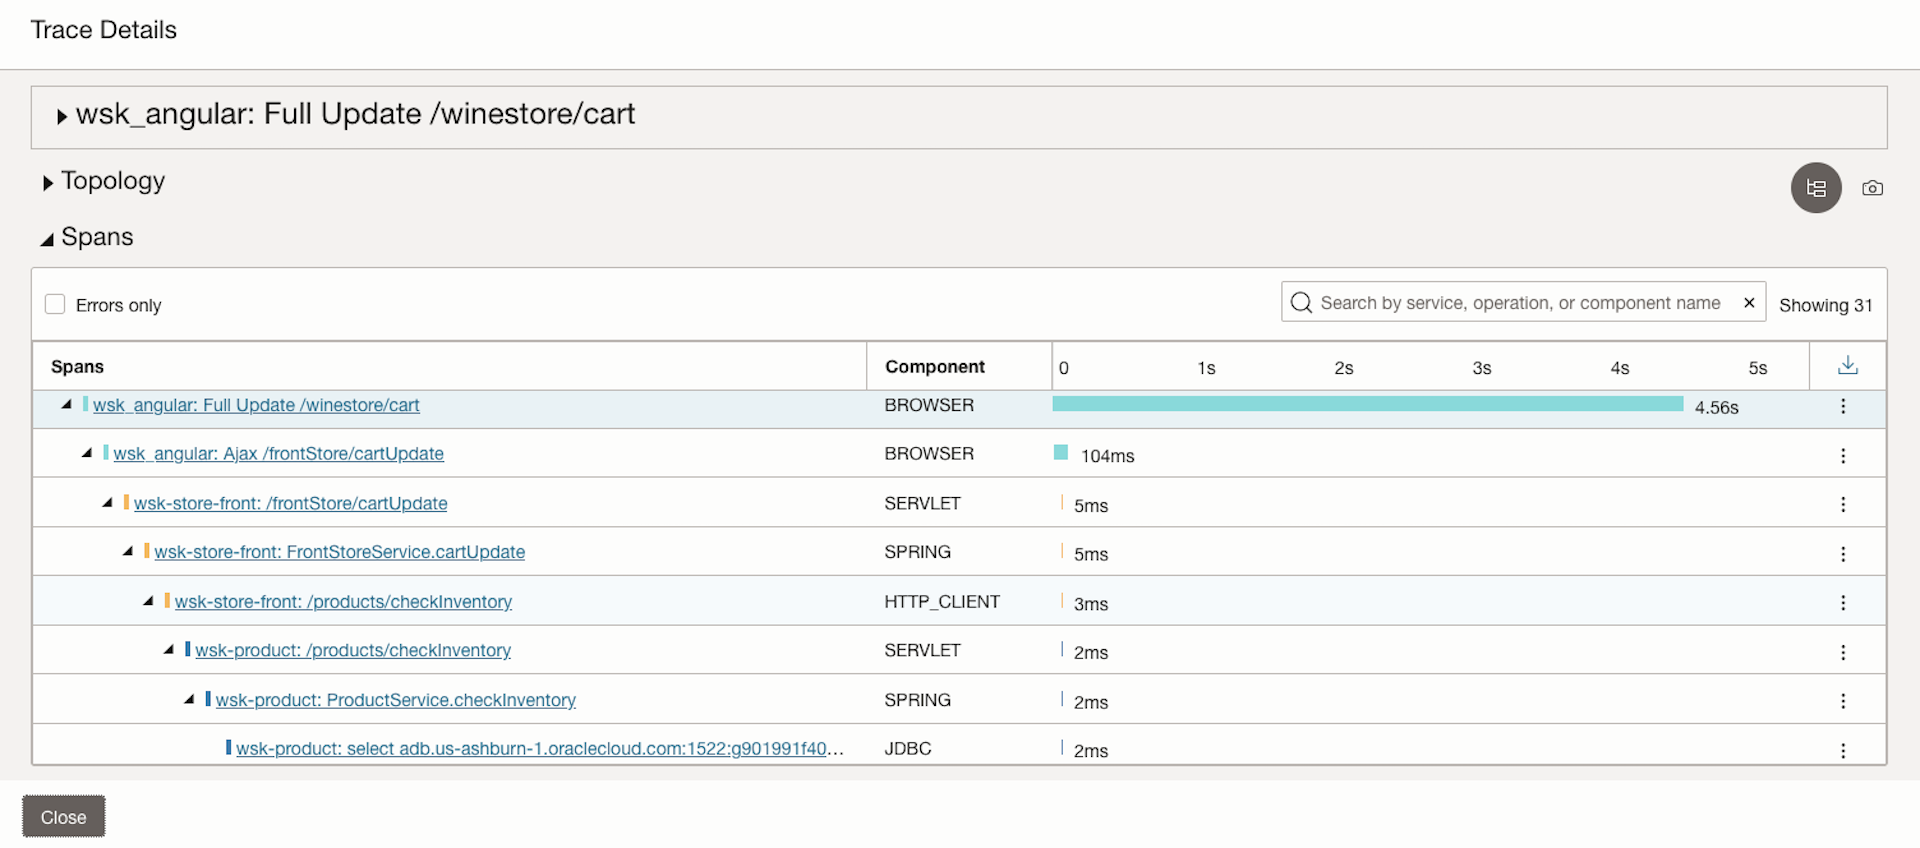Viewport: 1920px width, 848px height.
Task: Open actions menu for JDBC select span row
Action: coord(1842,751)
